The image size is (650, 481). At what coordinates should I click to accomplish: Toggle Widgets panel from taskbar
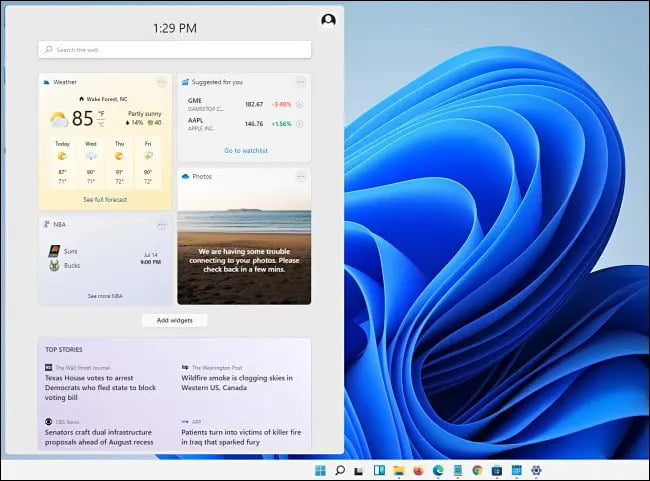(379, 470)
